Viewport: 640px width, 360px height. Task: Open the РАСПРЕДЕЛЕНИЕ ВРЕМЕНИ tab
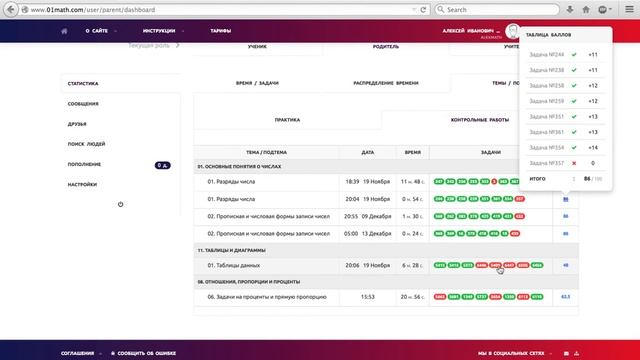pos(386,83)
